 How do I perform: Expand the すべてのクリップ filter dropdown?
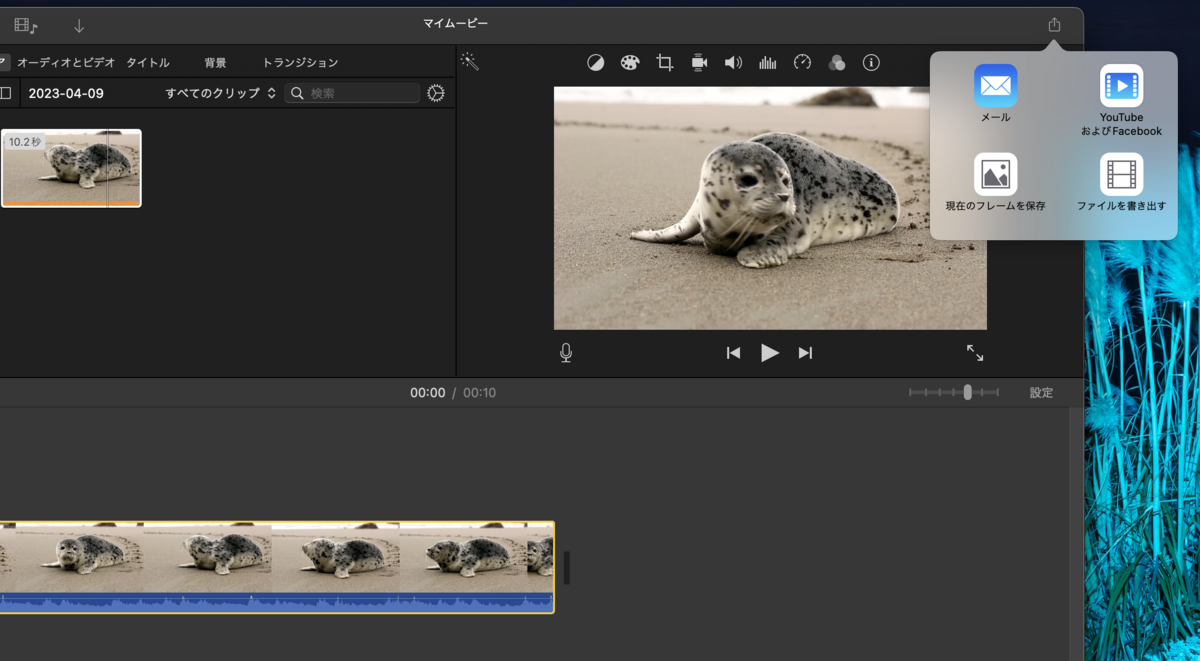220,93
